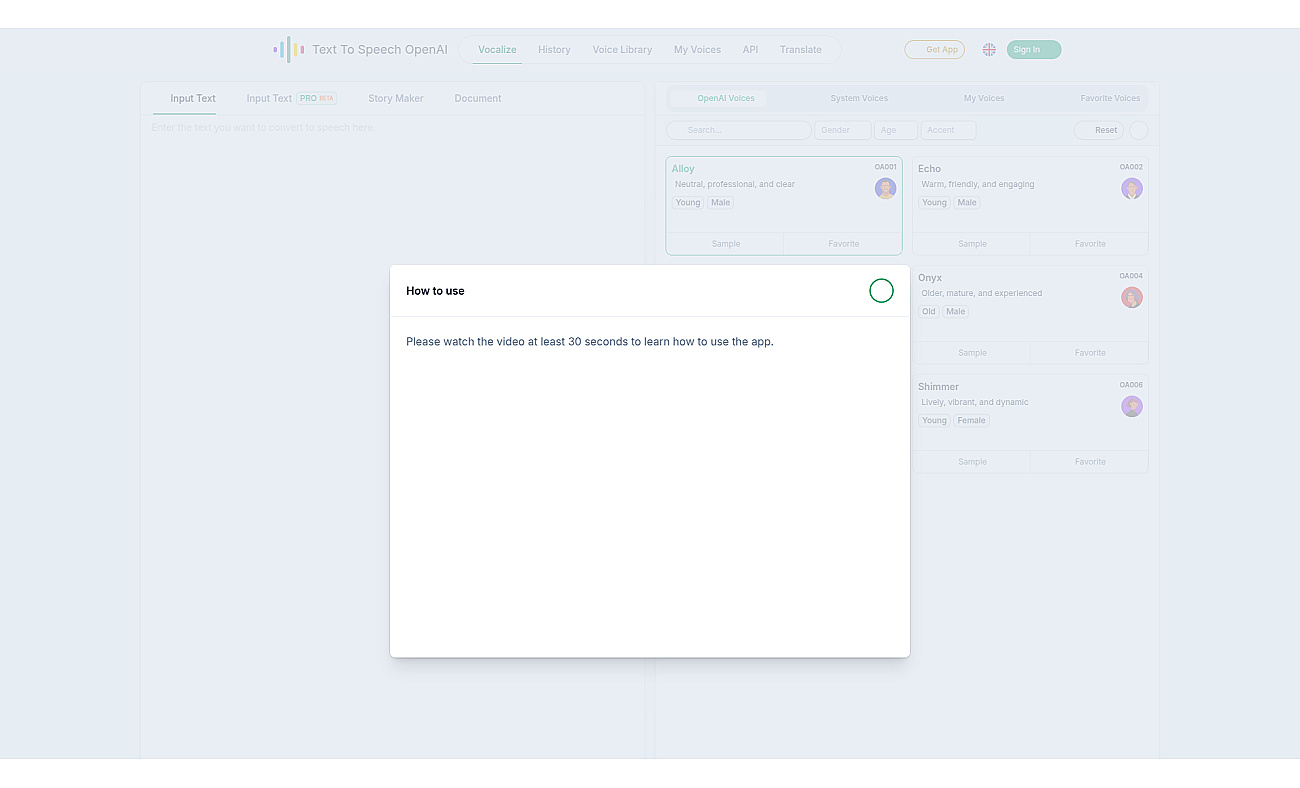Open the language selector flag icon
This screenshot has width=1300, height=788.
(x=989, y=49)
